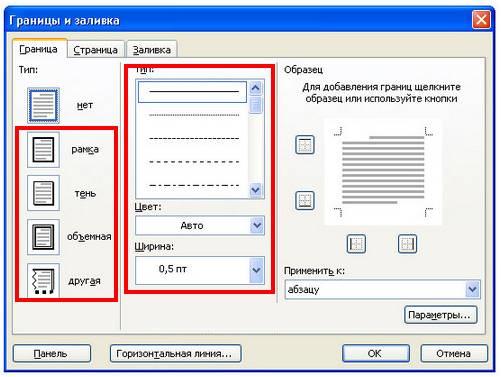Screen dimensions: 501x377
Task: Select the 'объемная' 3D border icon
Action: (x=43, y=237)
